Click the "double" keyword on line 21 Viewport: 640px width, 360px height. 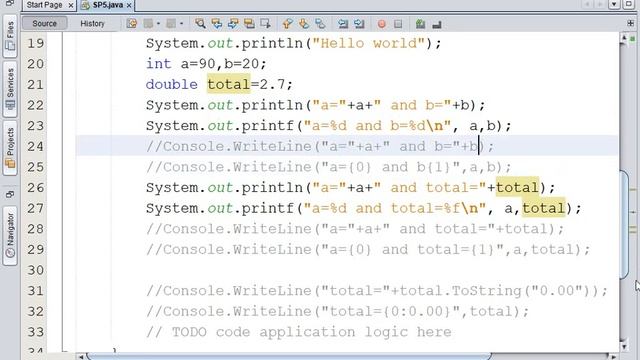[x=172, y=84]
